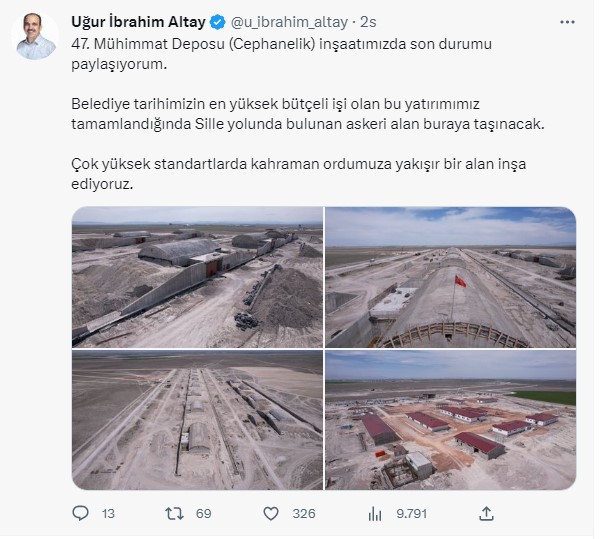Click the tweet text about Mühimmat Deposu
Screen dimensions: 604x539
[307, 114]
